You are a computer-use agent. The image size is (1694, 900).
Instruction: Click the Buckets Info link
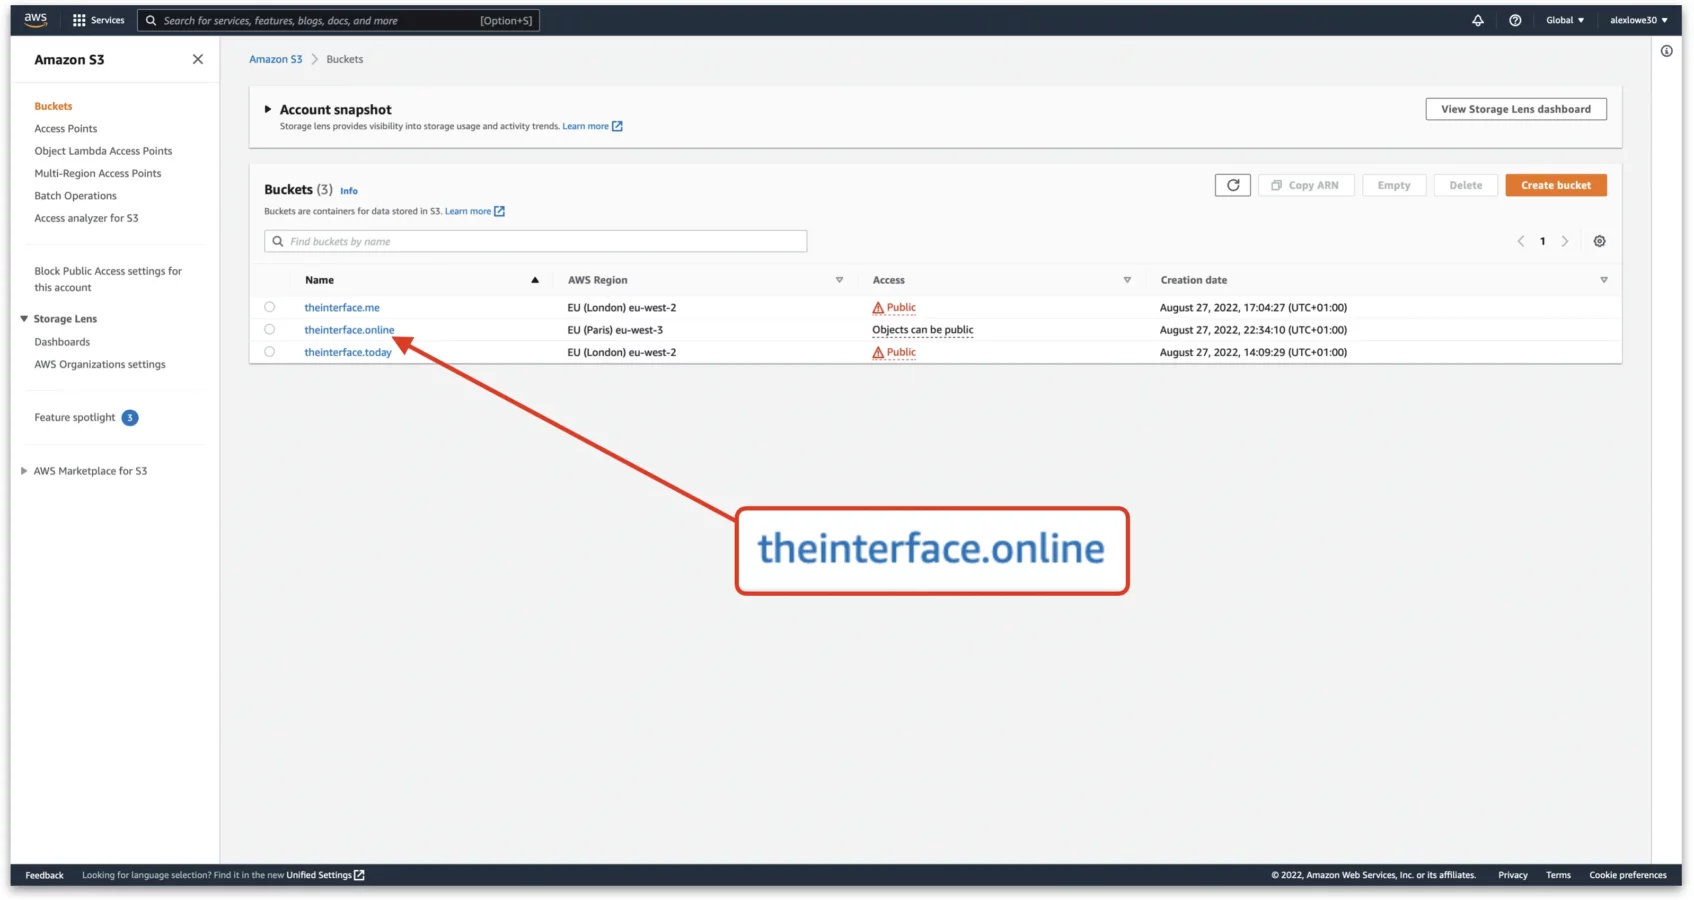coord(349,191)
